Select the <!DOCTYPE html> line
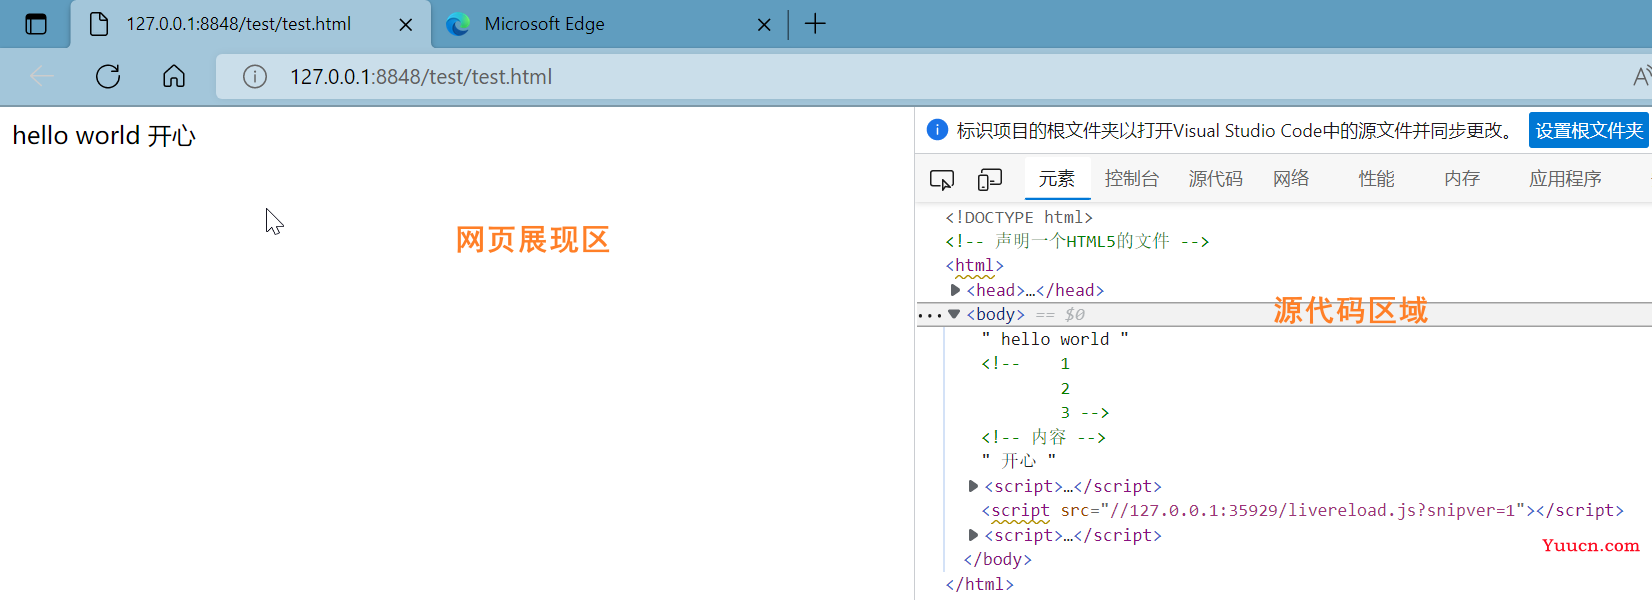The image size is (1652, 600). tap(1019, 217)
